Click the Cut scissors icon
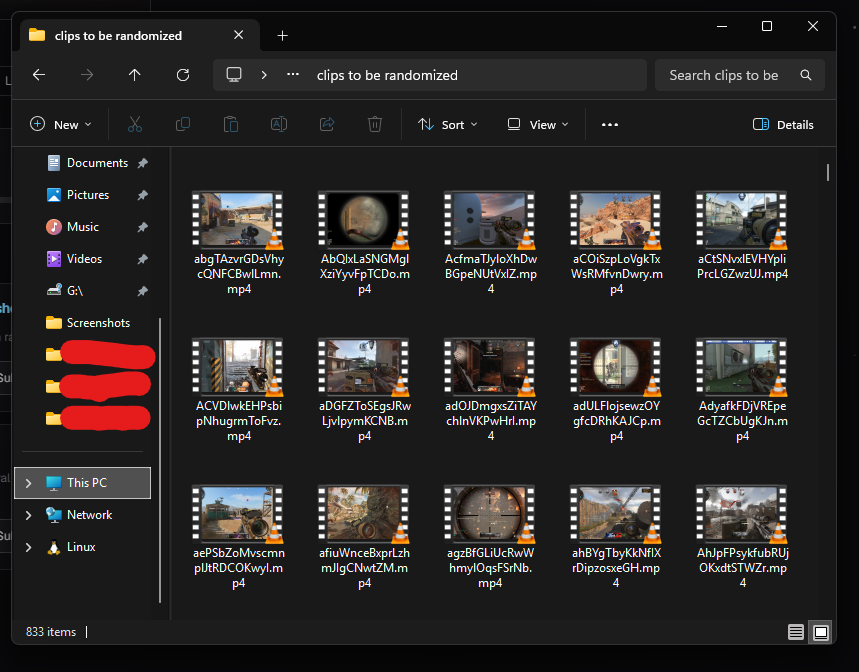The width and height of the screenshot is (859, 672). (135, 124)
